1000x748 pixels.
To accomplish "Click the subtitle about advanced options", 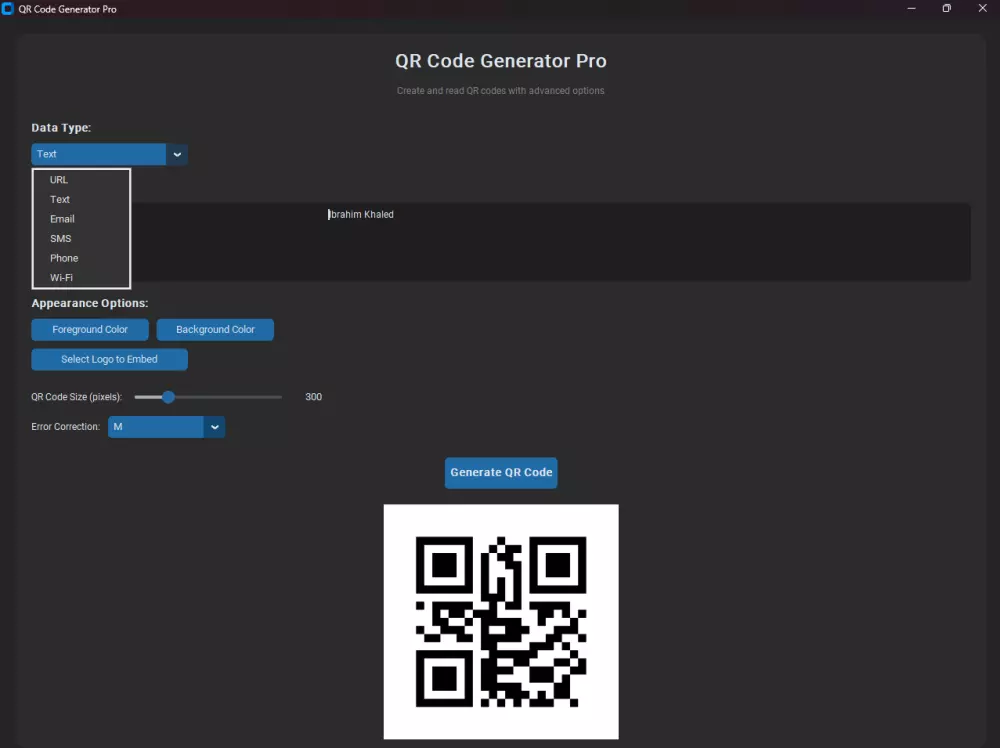I will pyautogui.click(x=501, y=91).
